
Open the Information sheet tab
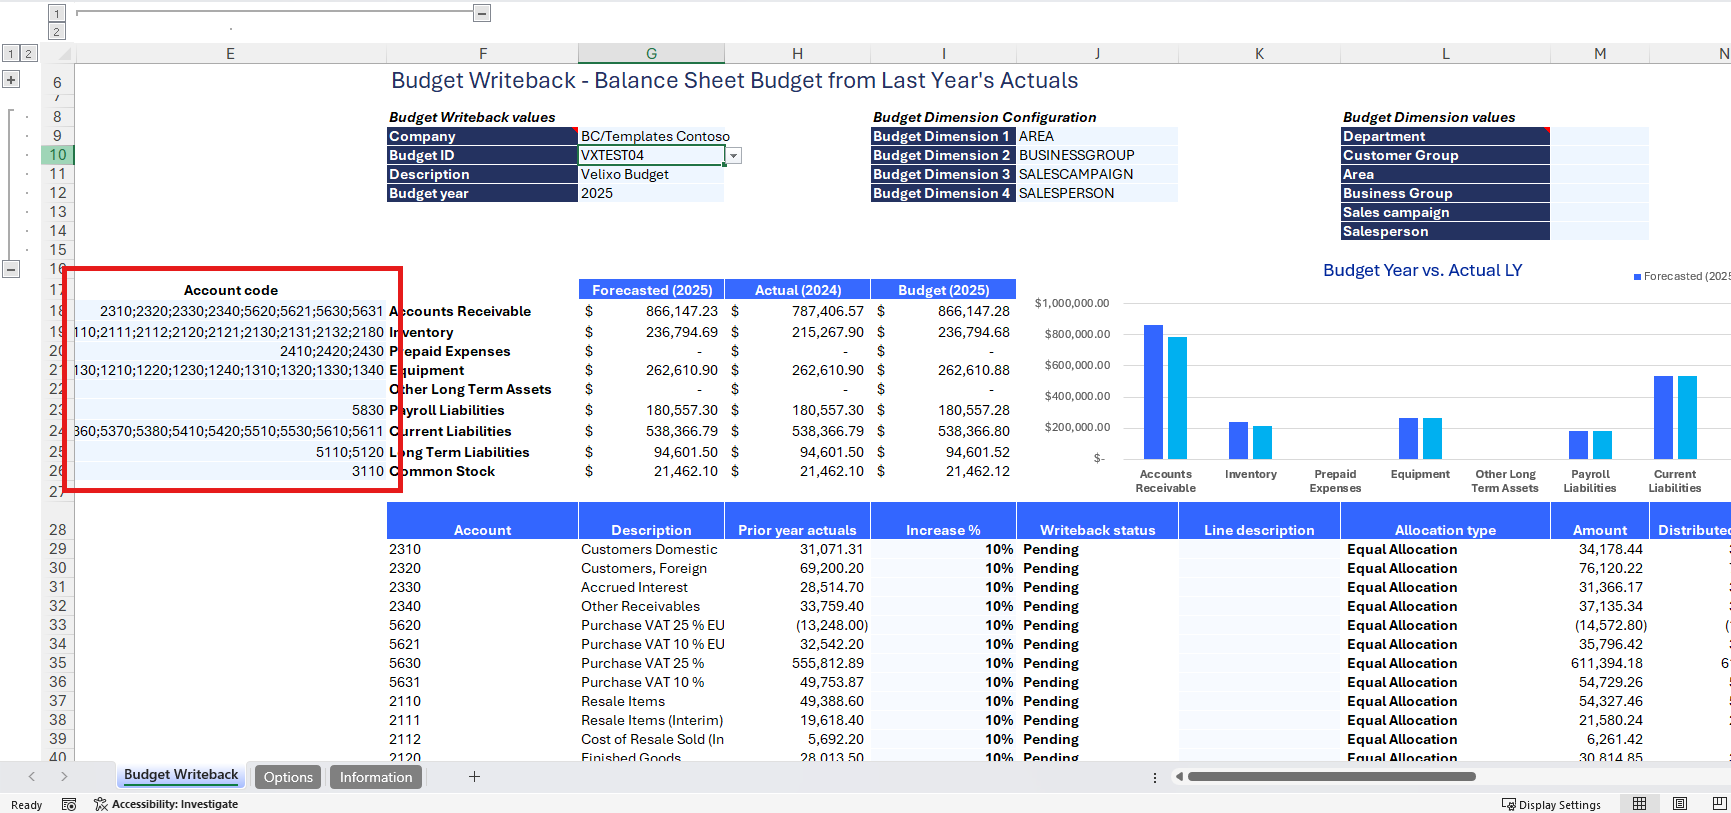376,777
